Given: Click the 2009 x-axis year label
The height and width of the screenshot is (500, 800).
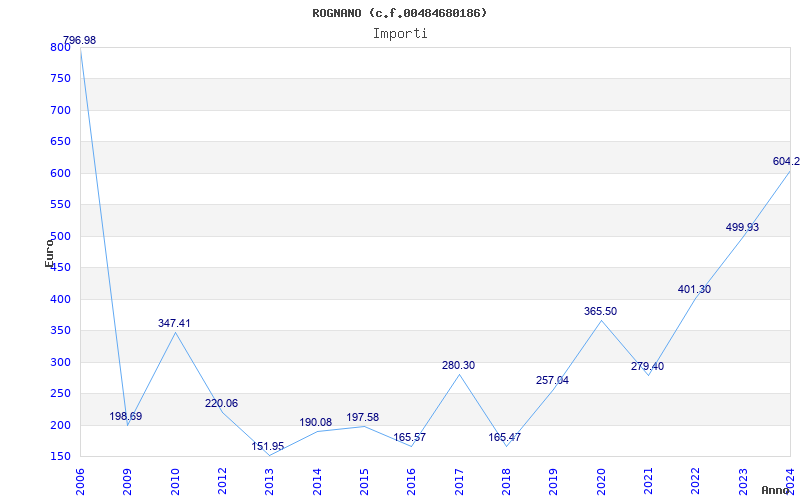Looking at the screenshot, I should 127,482.
